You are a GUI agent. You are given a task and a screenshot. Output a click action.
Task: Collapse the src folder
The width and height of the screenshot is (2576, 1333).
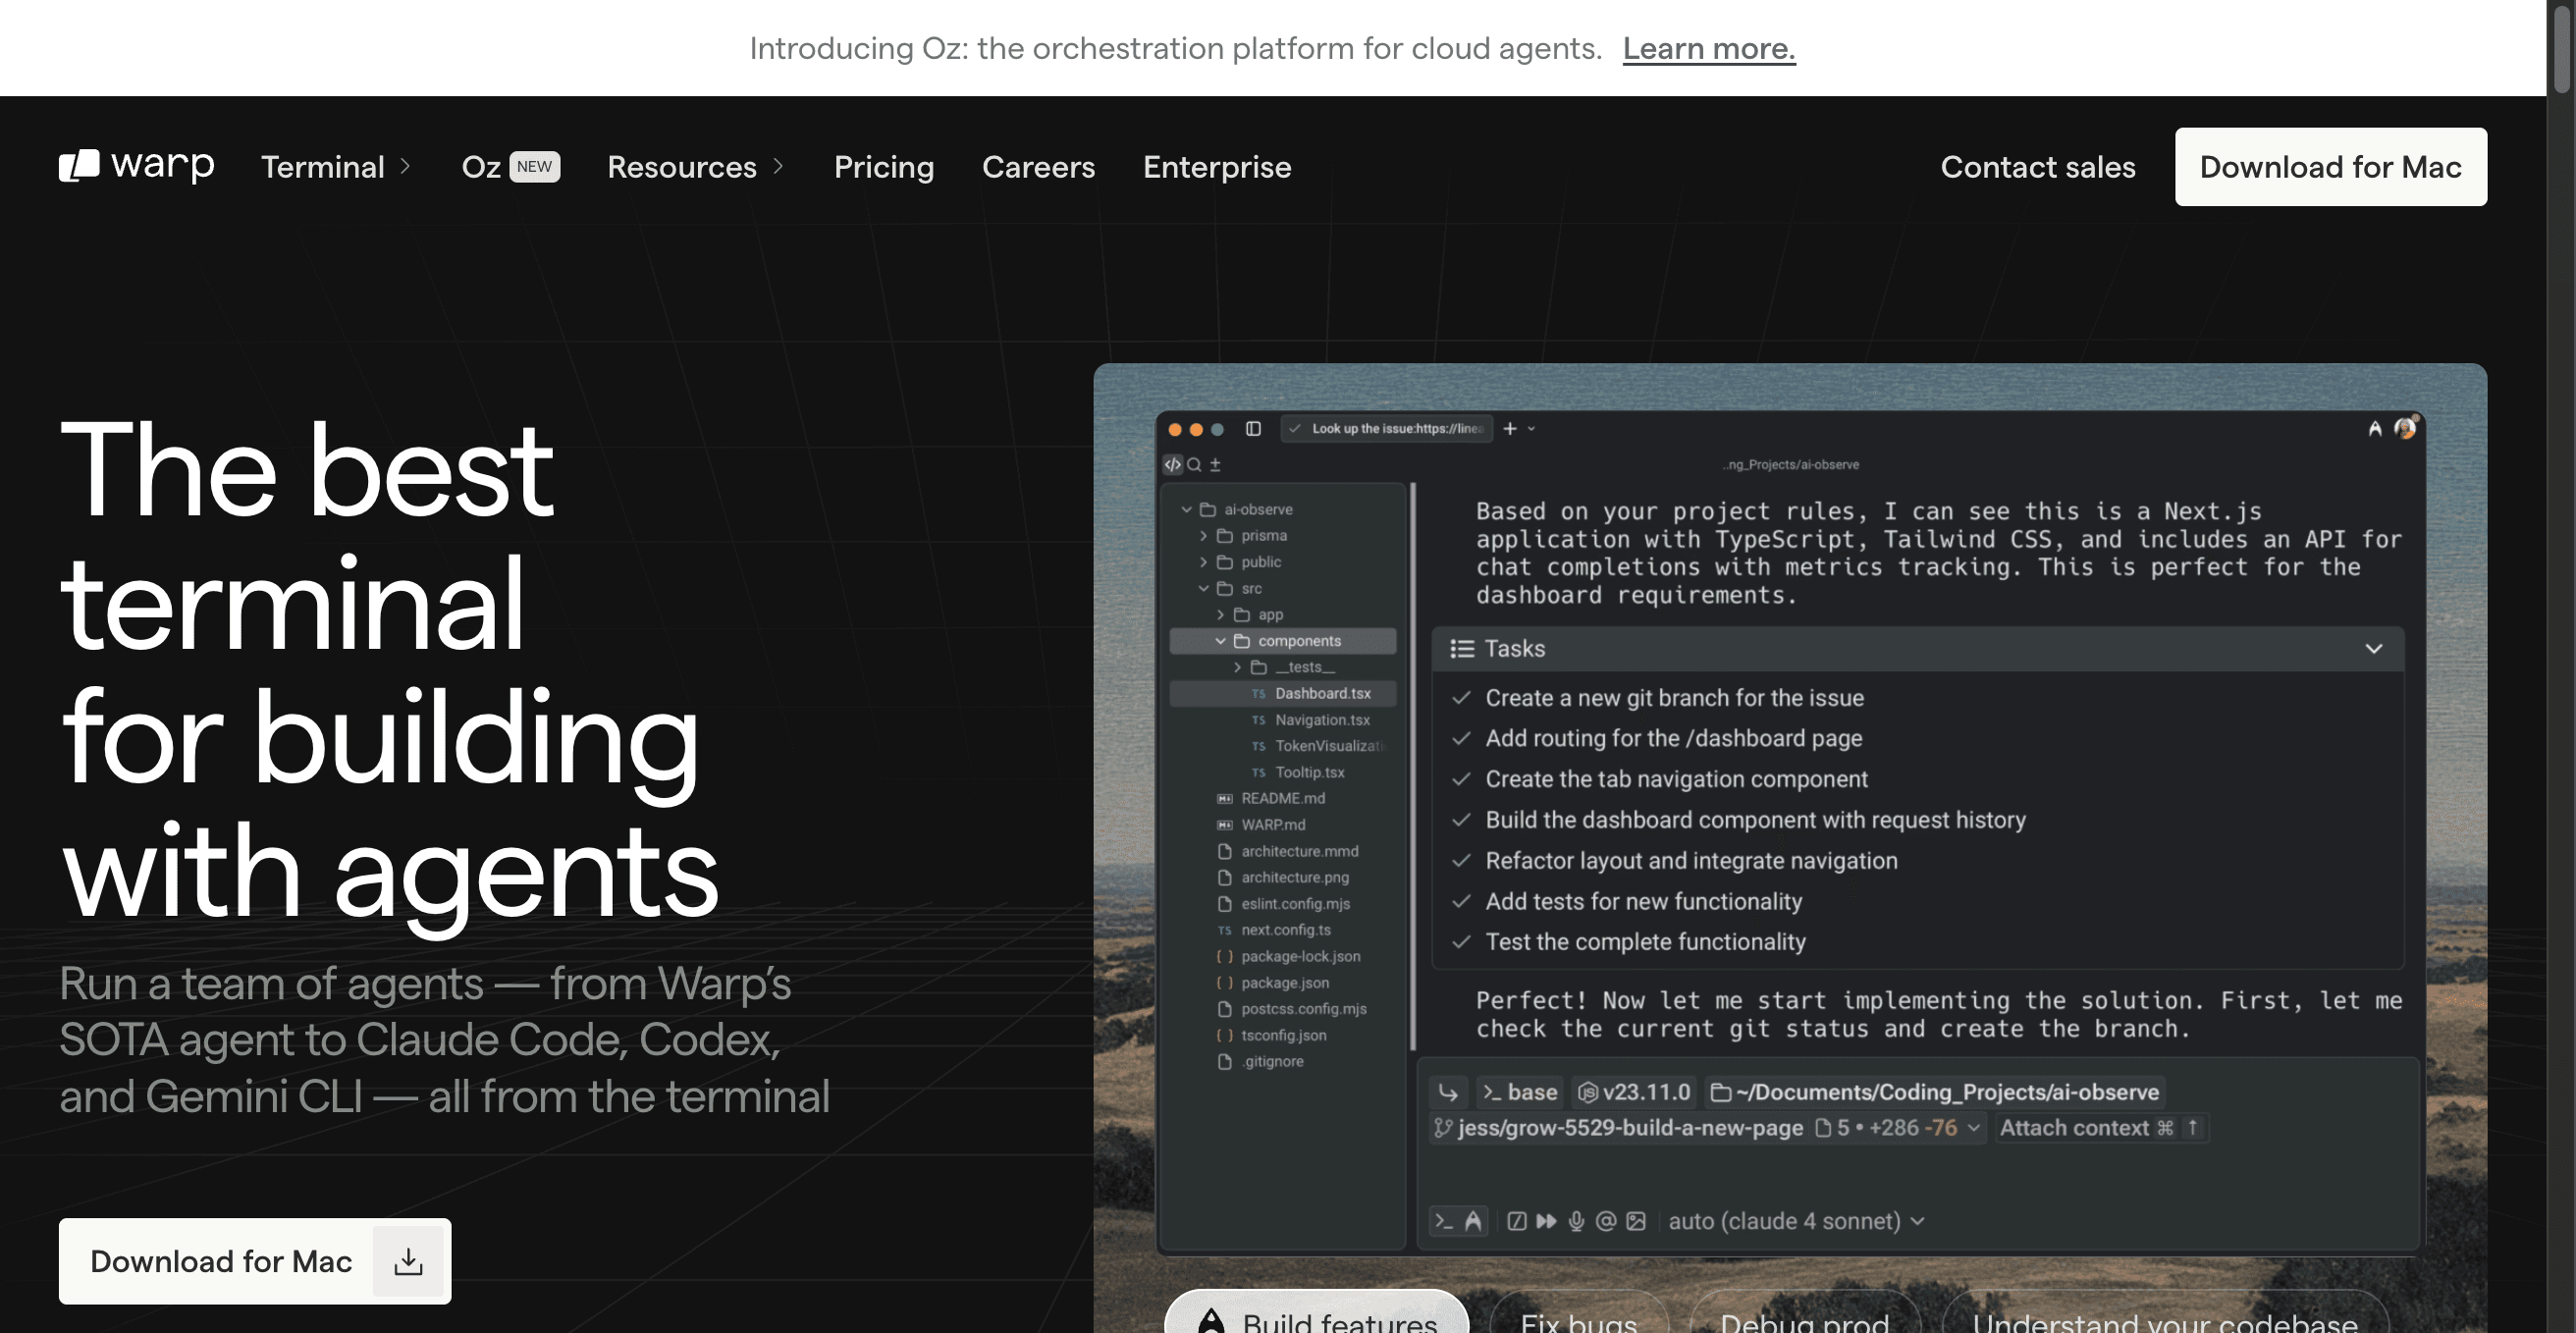pos(1204,588)
